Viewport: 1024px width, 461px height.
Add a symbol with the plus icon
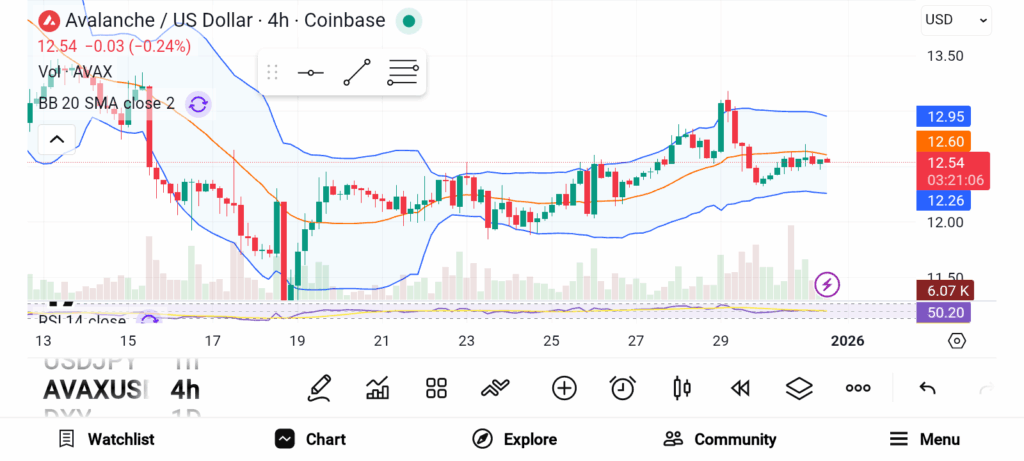click(564, 388)
